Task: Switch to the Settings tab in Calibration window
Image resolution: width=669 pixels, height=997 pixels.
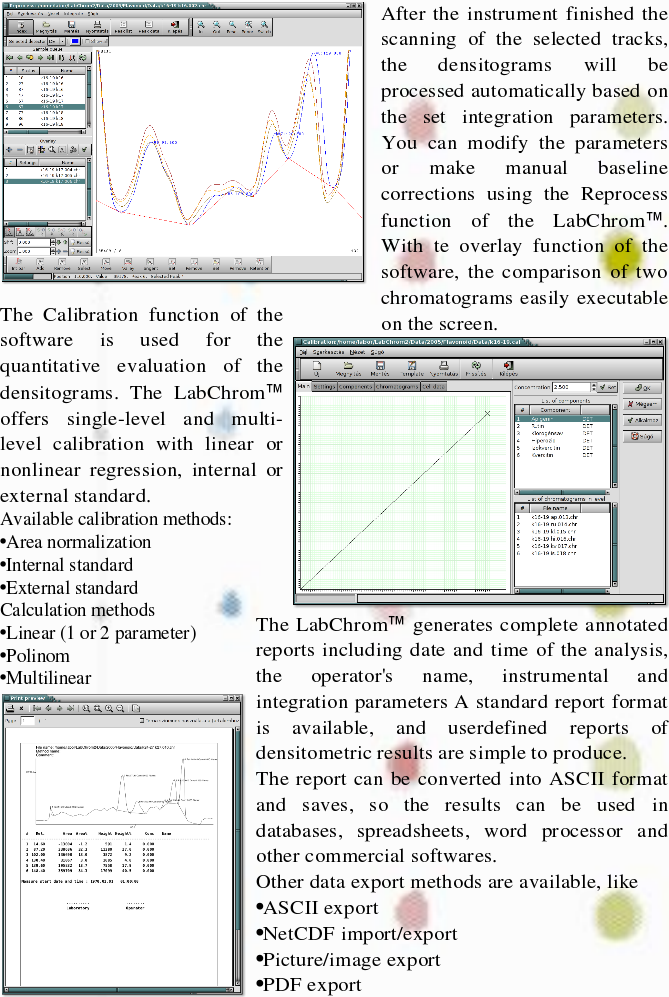Action: pos(324,386)
